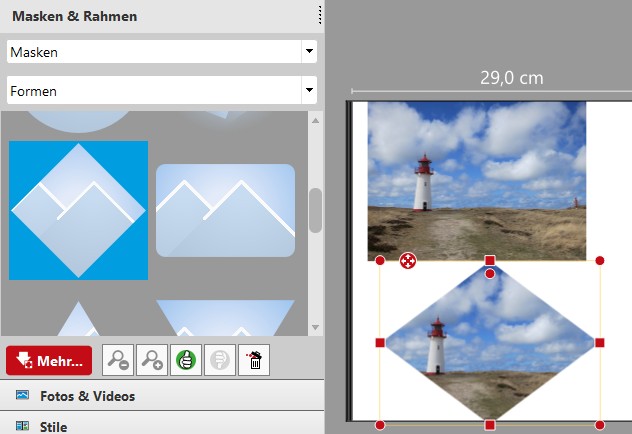Screen dimensions: 632x434
Task: Click the top-right round corner handle
Action: (x=600, y=261)
